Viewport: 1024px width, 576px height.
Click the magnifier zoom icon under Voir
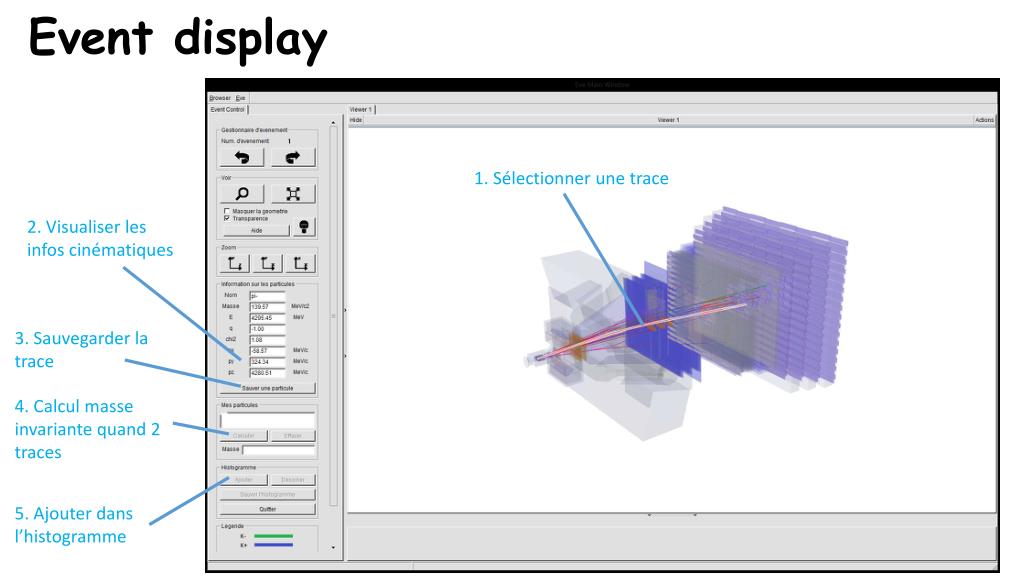pos(242,194)
